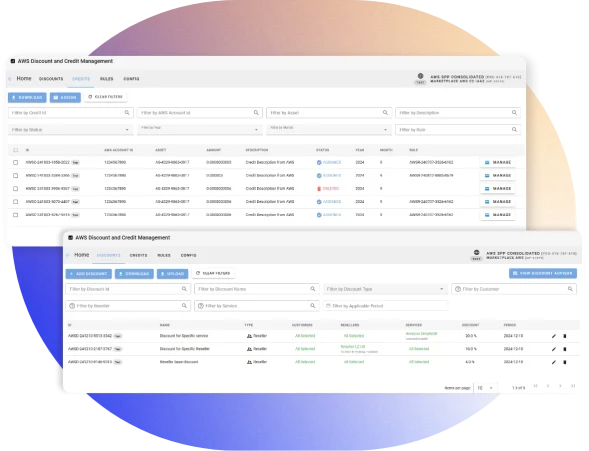Viewport: 589px width, 451px height.
Task: Click Manage for credit ID ending 1058-2022
Action: (497, 162)
